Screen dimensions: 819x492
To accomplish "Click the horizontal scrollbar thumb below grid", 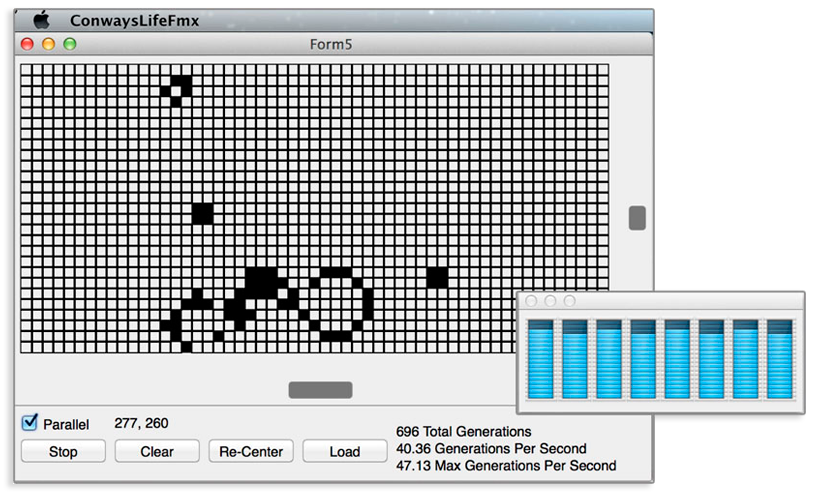I will coord(321,390).
